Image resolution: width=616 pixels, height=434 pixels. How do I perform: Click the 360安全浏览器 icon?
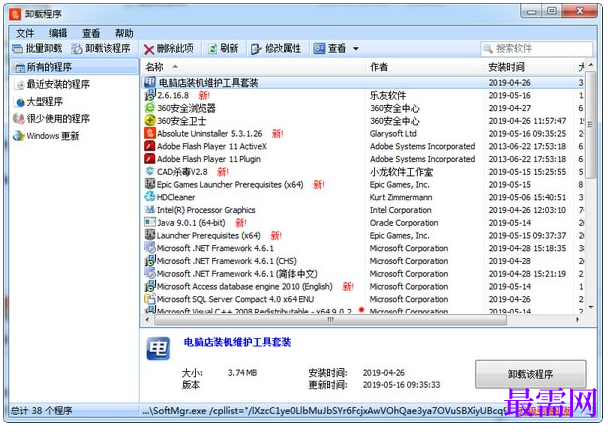[x=150, y=108]
